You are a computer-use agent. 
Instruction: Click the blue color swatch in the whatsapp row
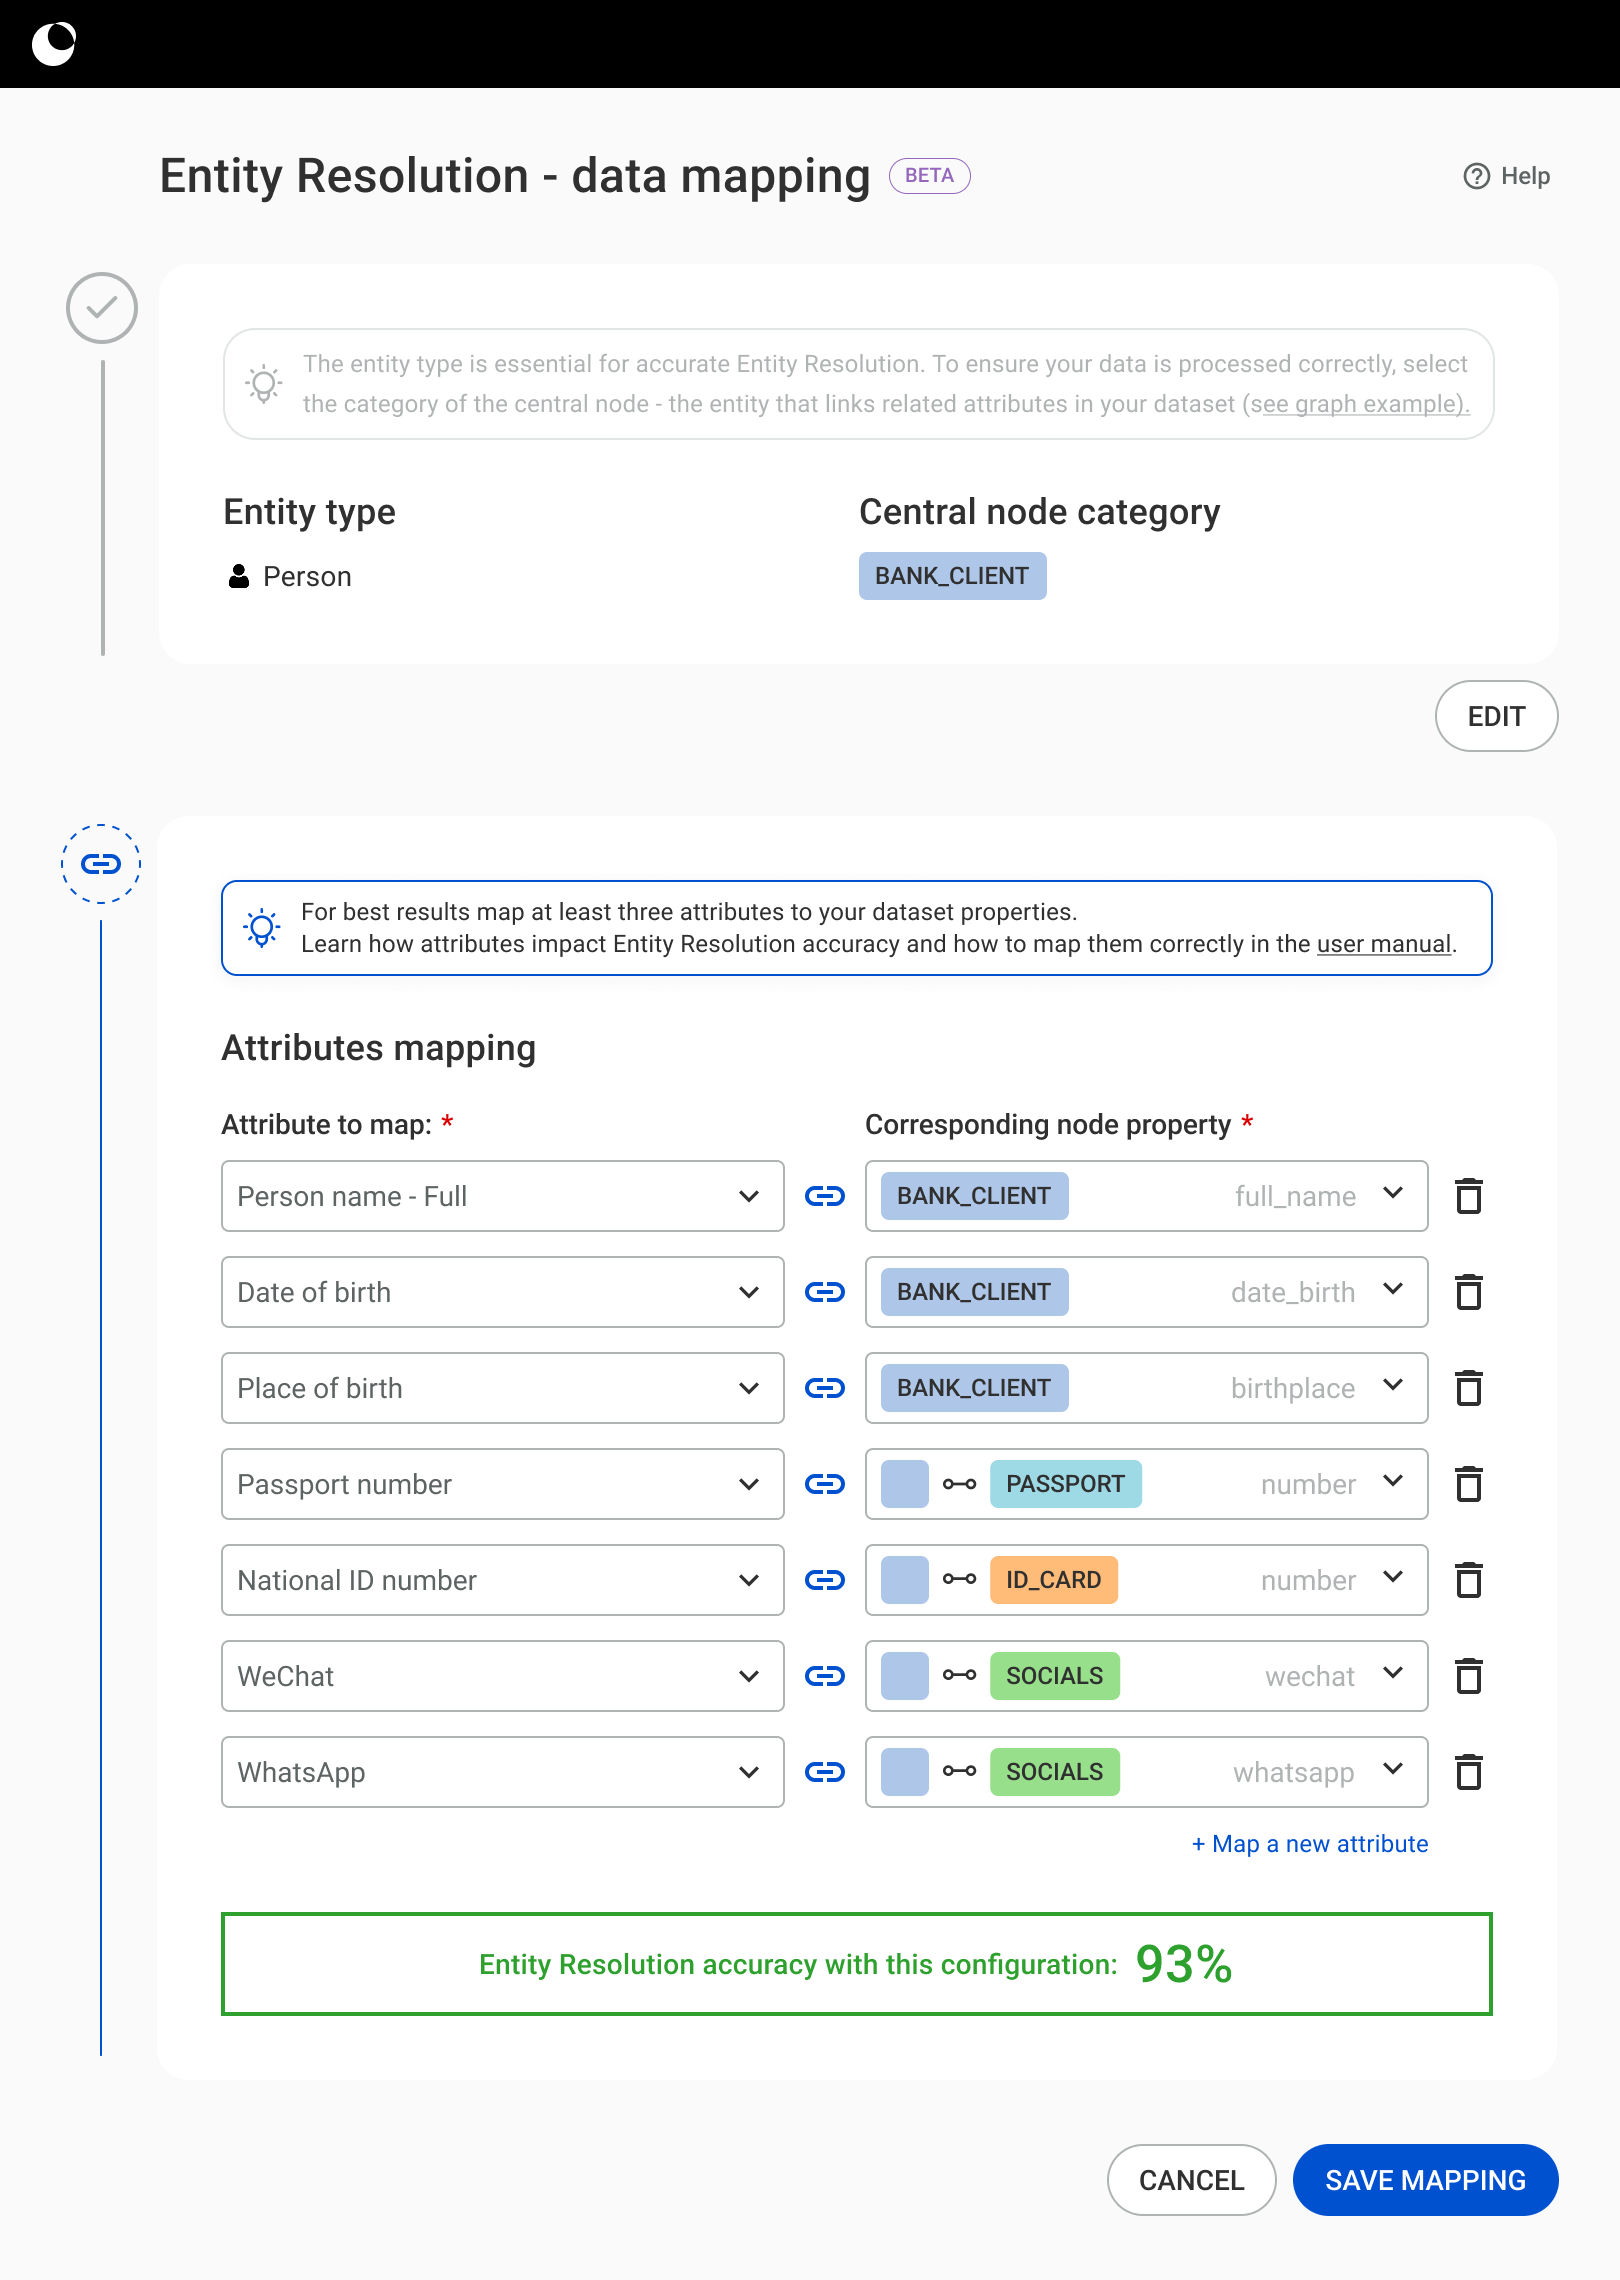coord(905,1772)
